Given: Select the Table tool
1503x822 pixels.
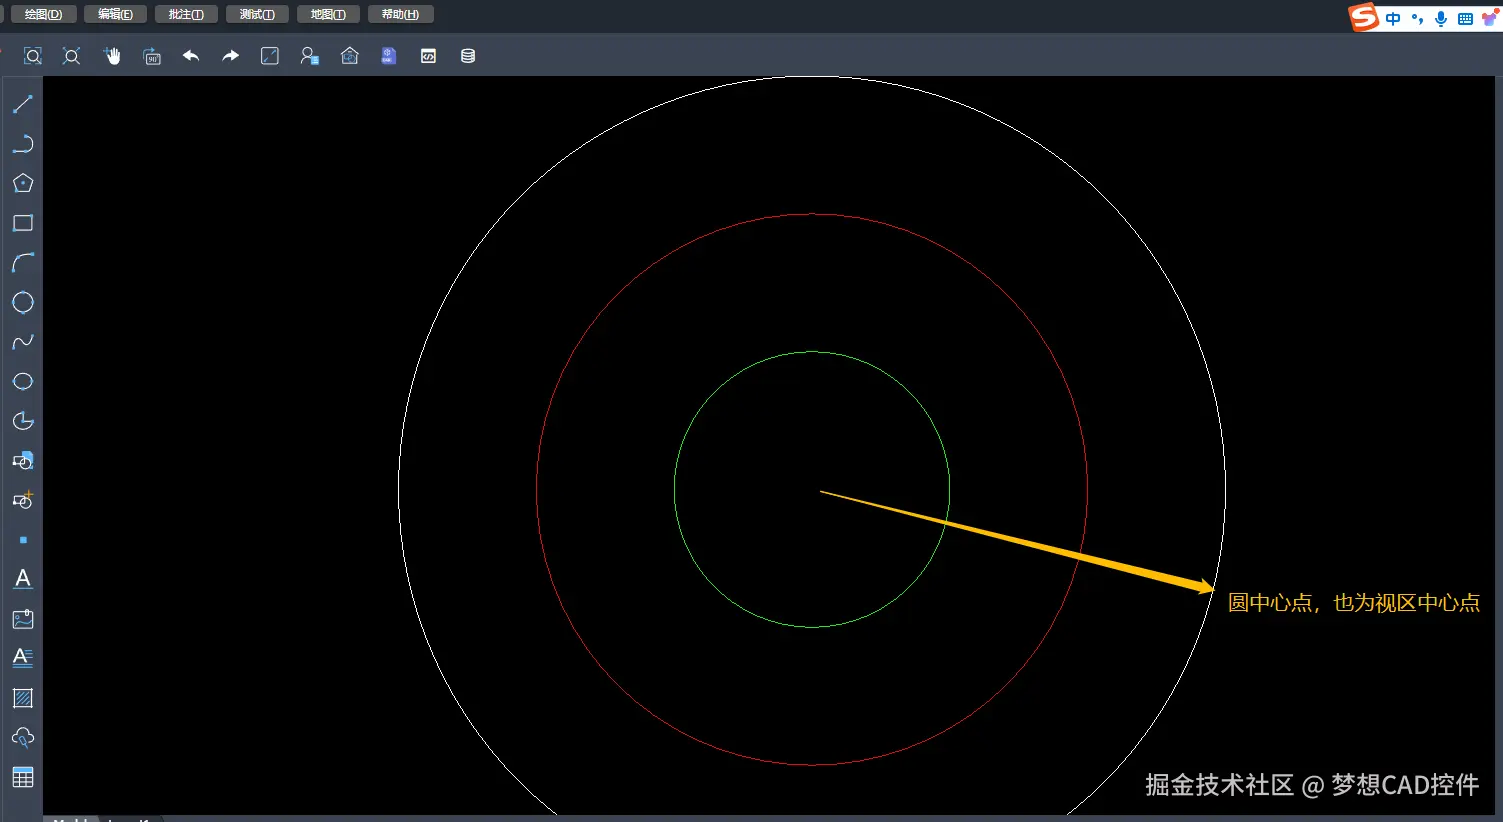Looking at the screenshot, I should pyautogui.click(x=23, y=777).
